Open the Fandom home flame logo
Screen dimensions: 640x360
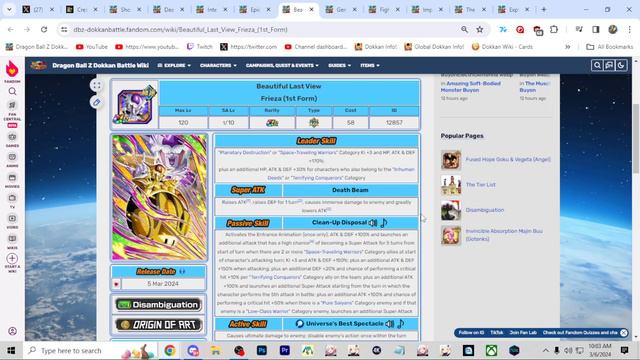[12, 69]
